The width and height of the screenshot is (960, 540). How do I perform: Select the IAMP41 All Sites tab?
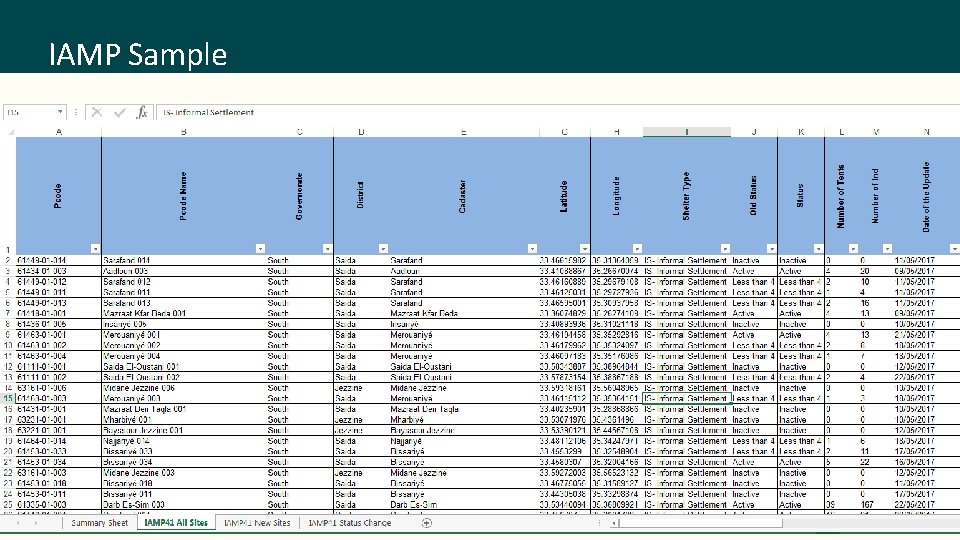pyautogui.click(x=176, y=523)
